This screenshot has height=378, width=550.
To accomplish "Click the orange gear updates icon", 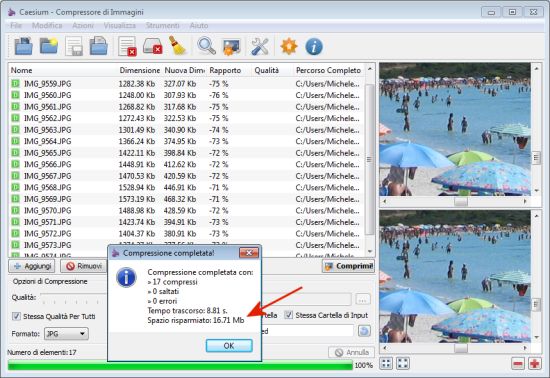I will (289, 46).
